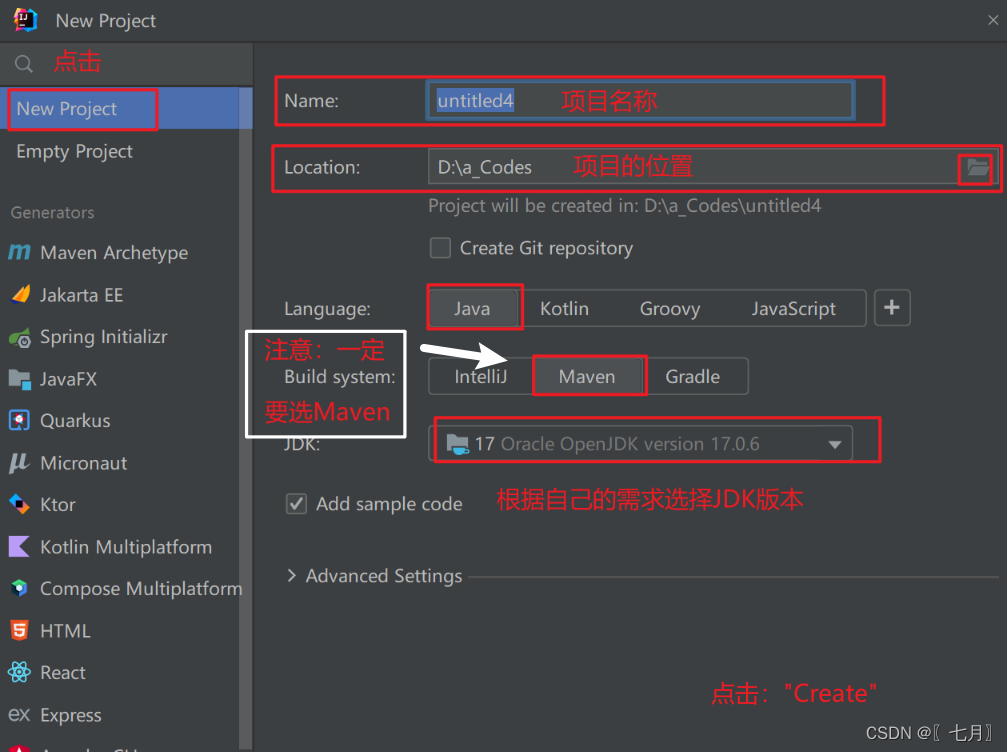Choose Maven build system
Screen dimensions: 1007x752
pos(587,376)
